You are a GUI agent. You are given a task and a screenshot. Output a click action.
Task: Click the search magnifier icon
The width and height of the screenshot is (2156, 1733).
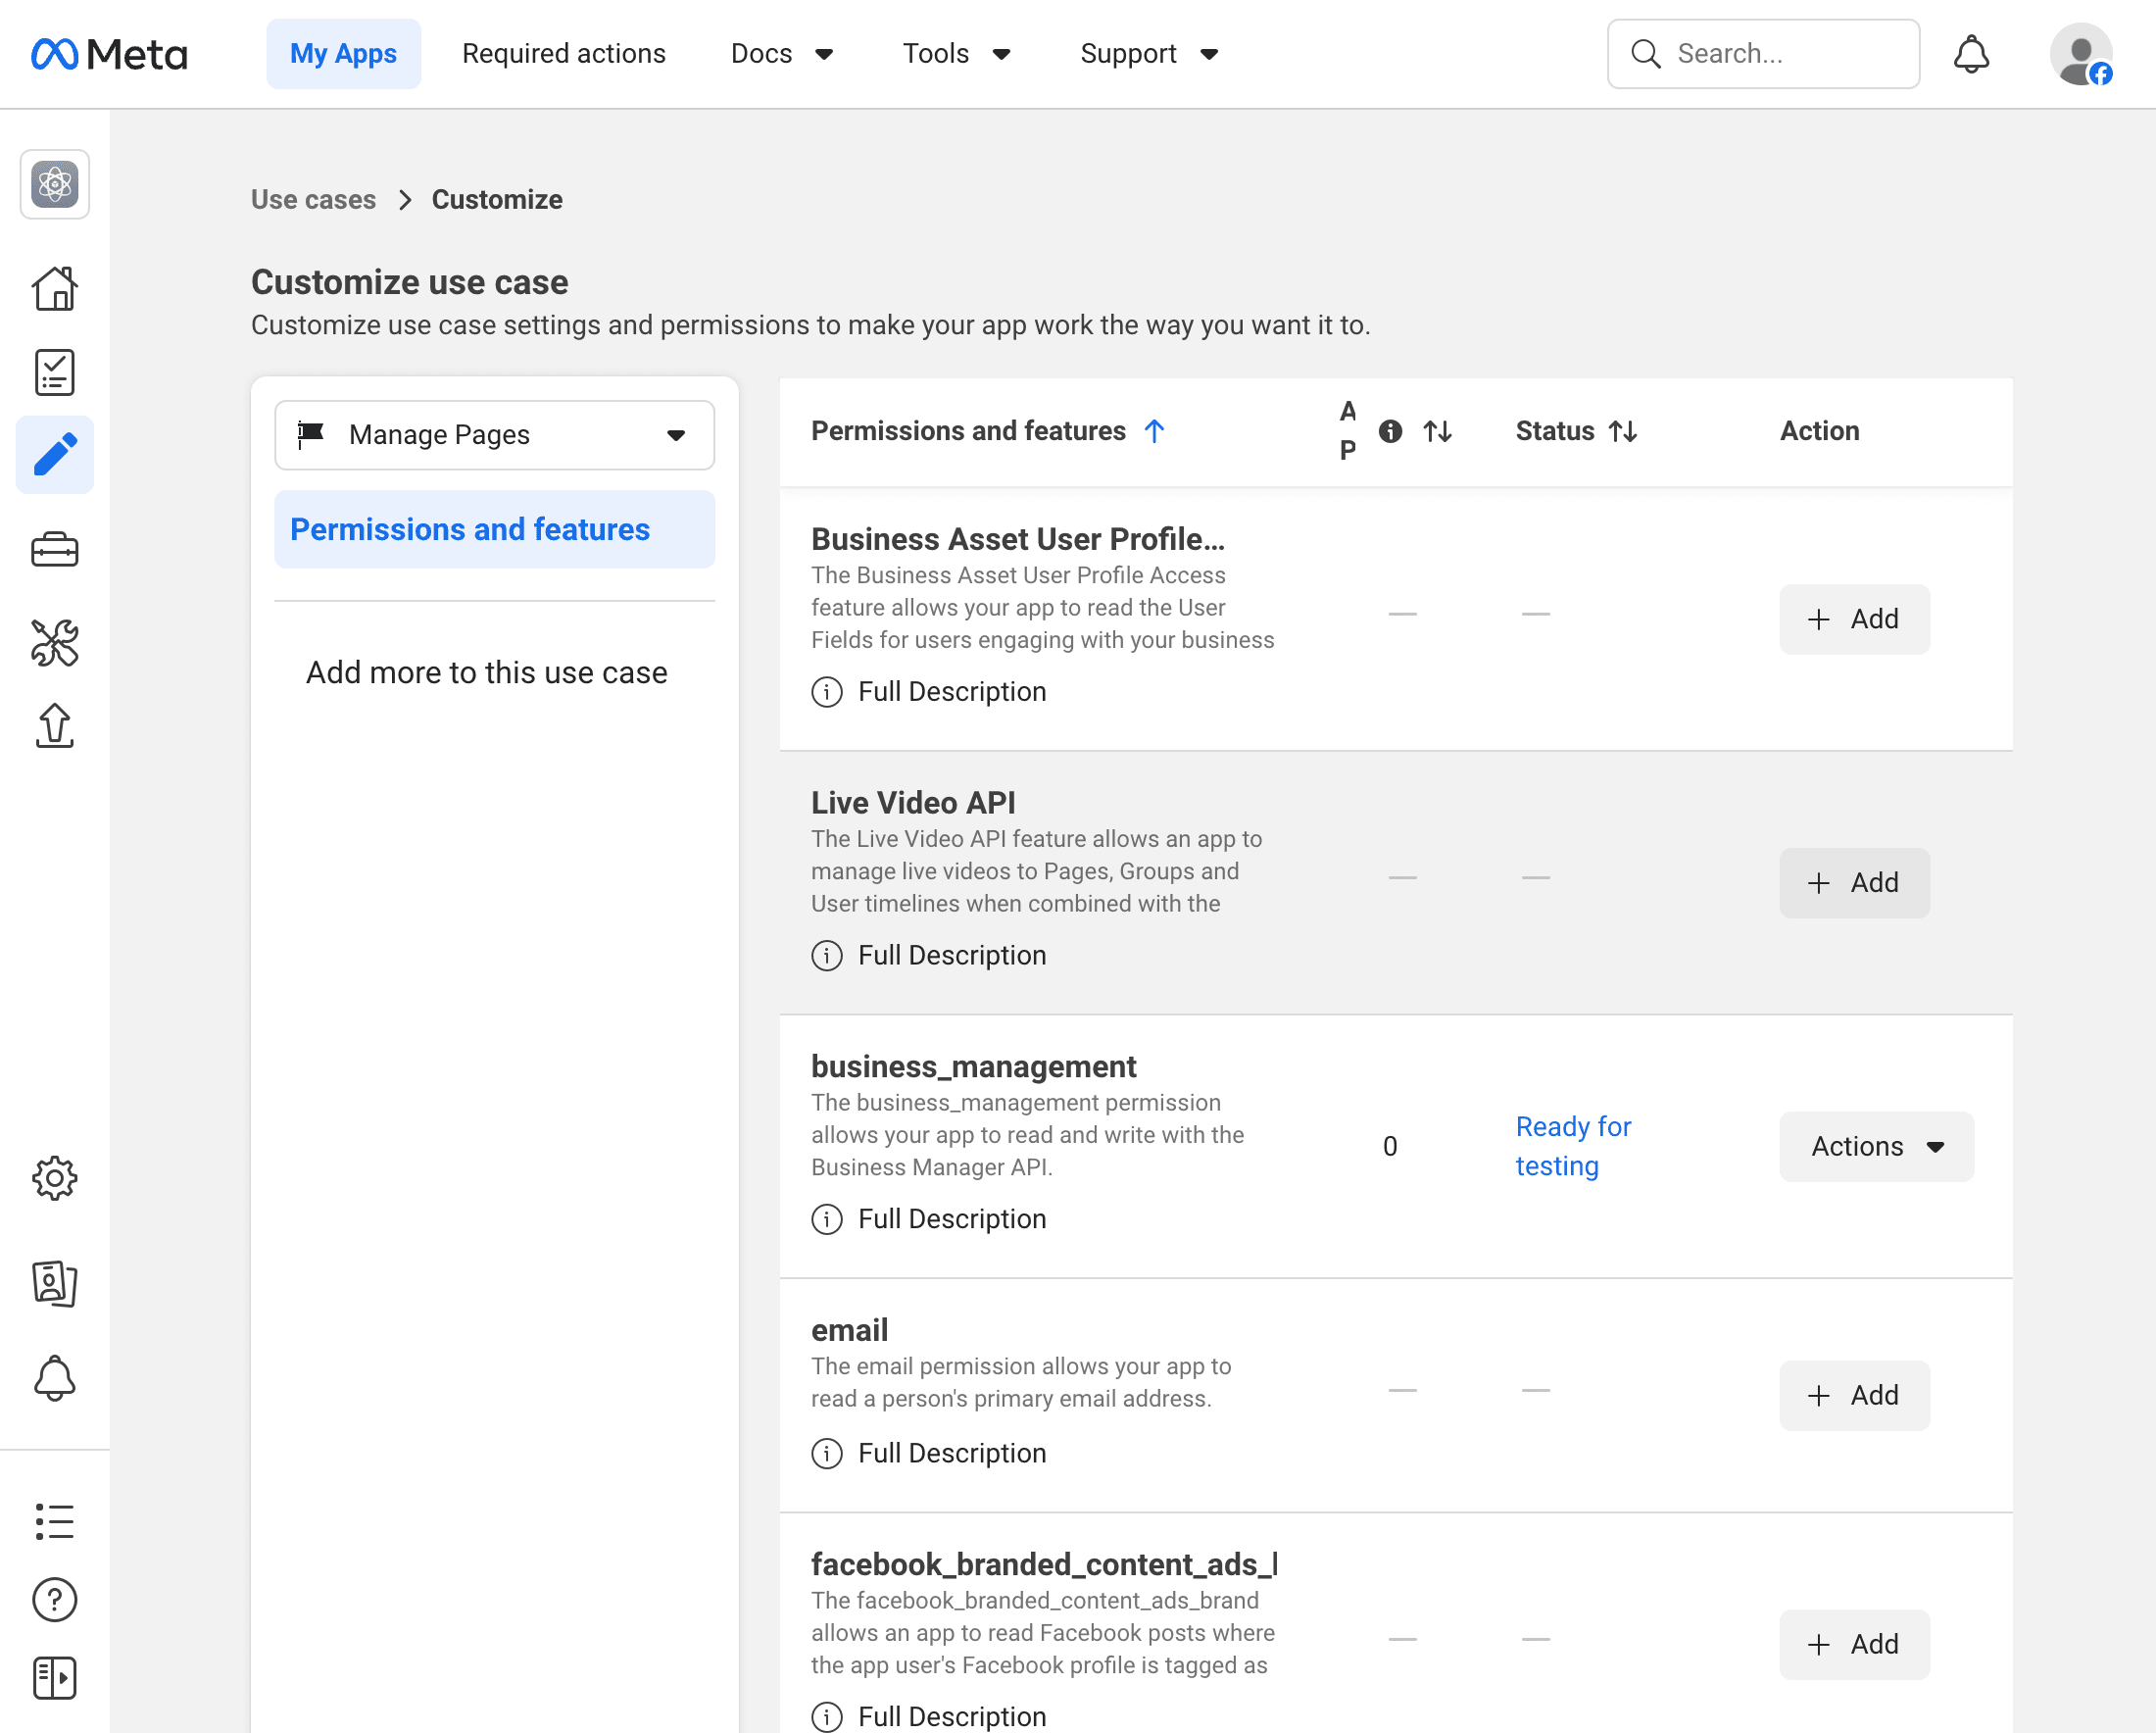click(x=1646, y=54)
